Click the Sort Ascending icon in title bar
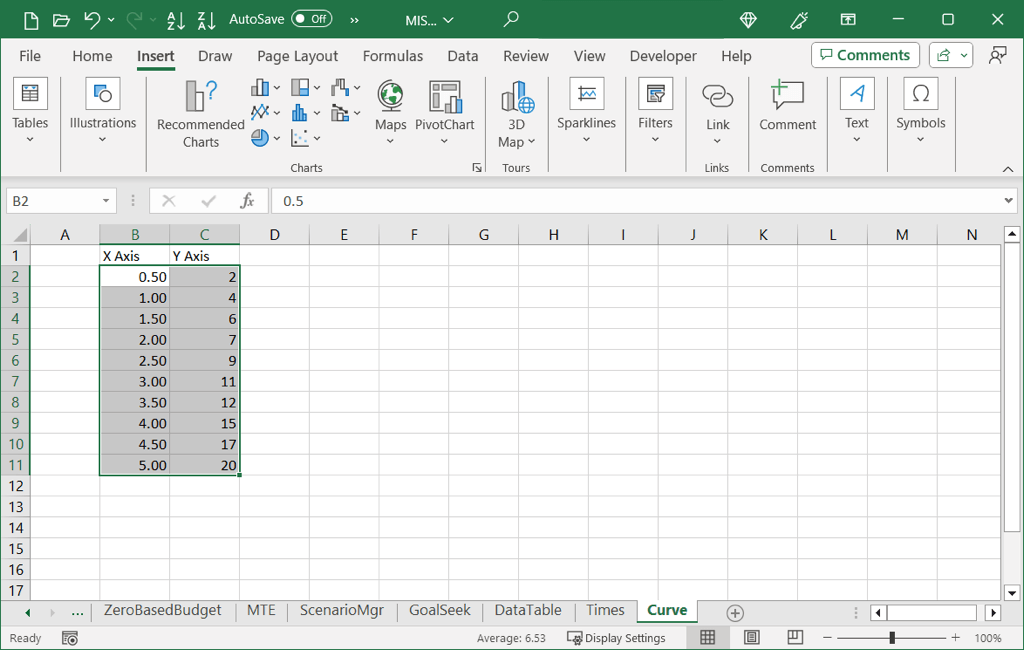Image resolution: width=1024 pixels, height=650 pixels. [x=176, y=19]
